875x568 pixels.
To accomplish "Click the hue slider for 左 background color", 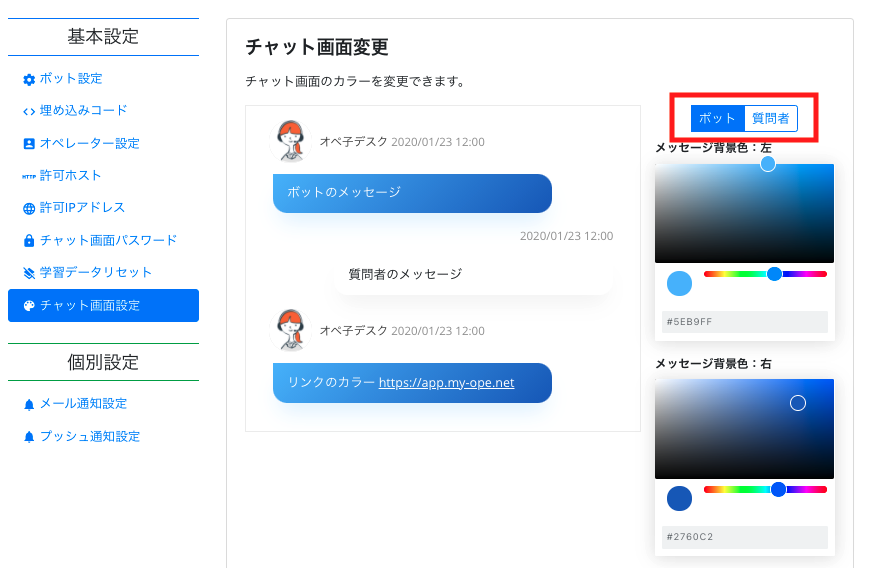I will (765, 274).
